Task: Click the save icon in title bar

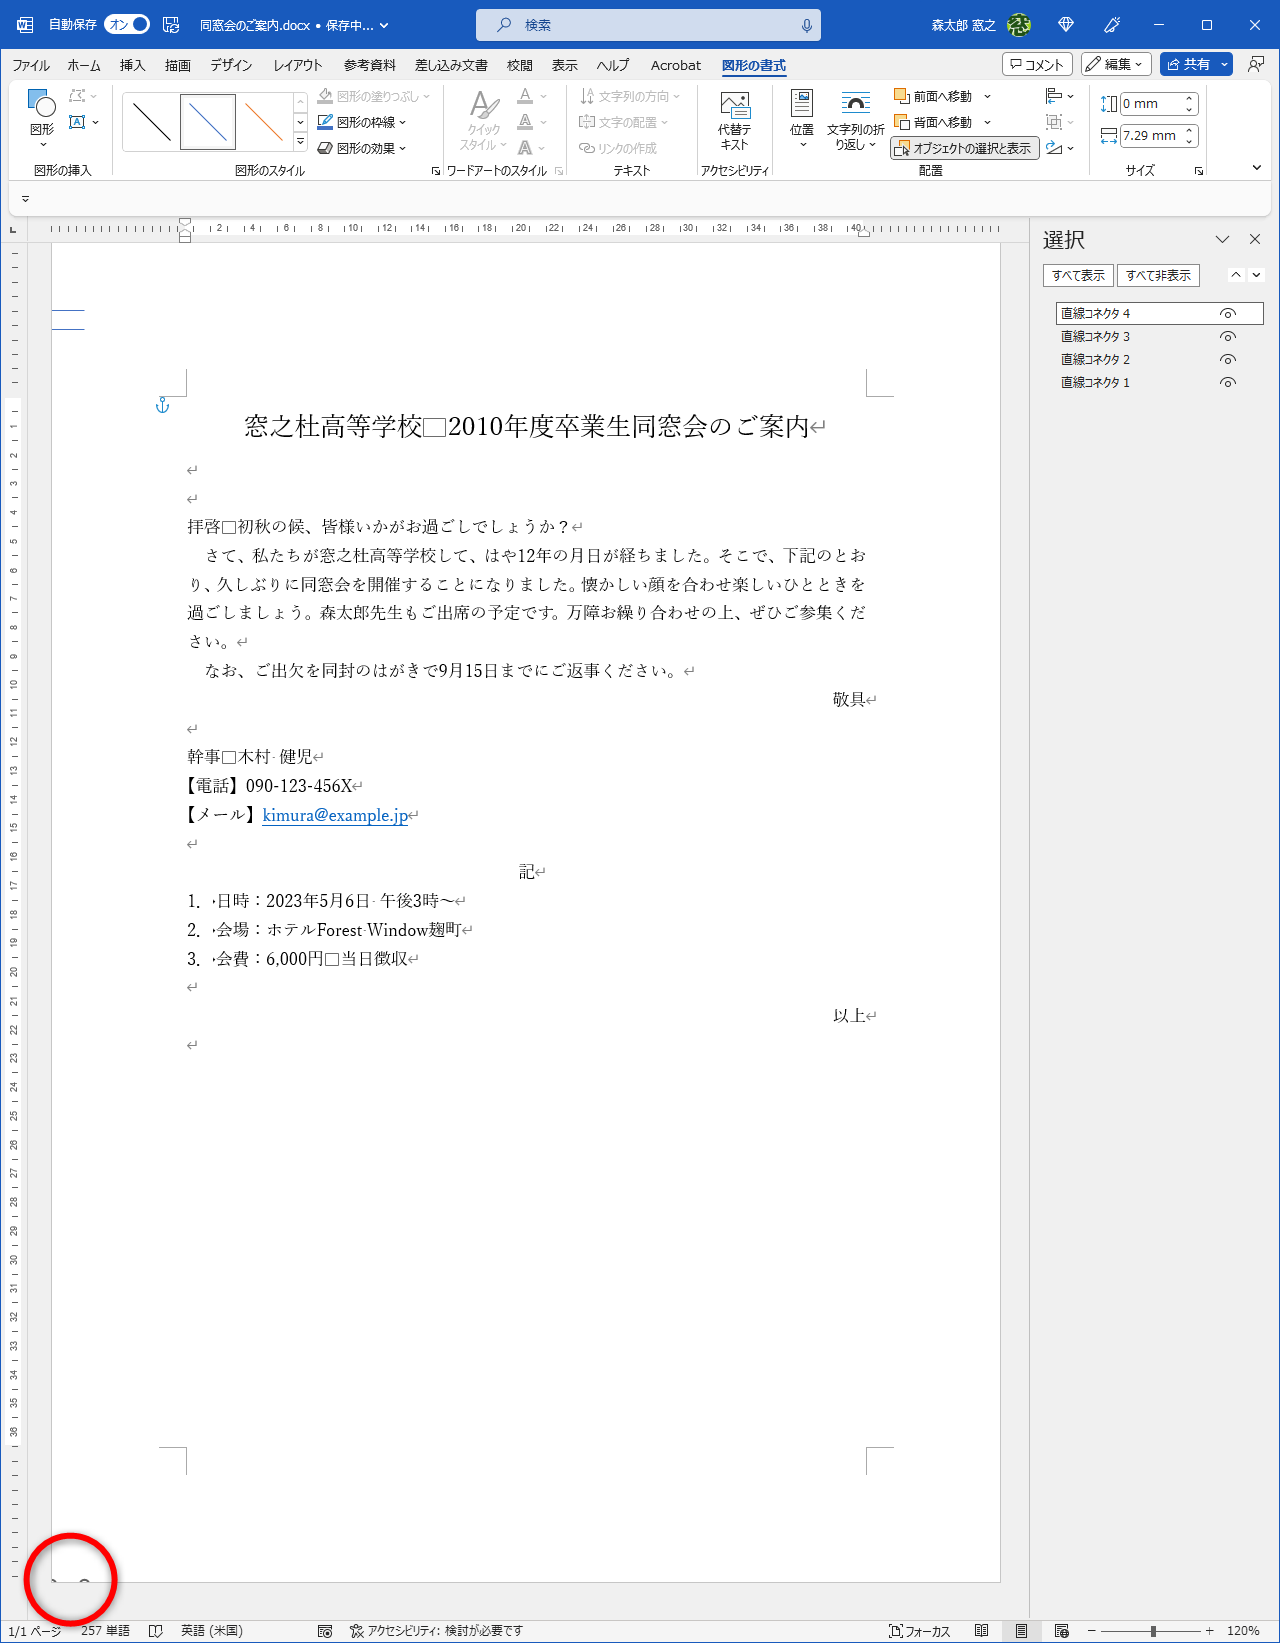Action: pyautogui.click(x=171, y=25)
